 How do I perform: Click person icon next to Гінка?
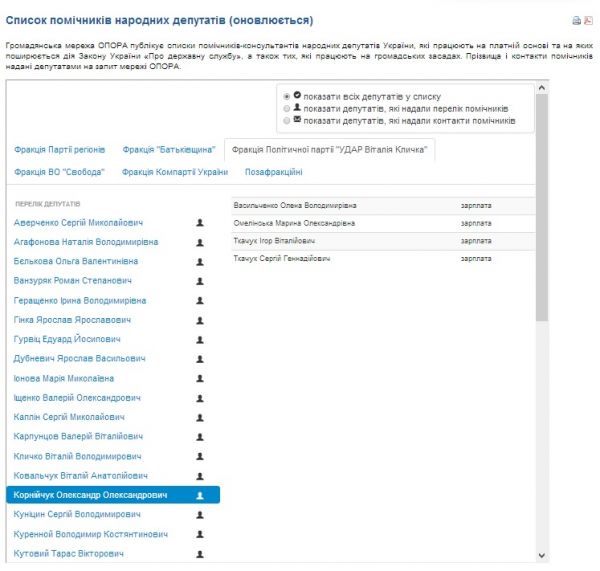(200, 320)
